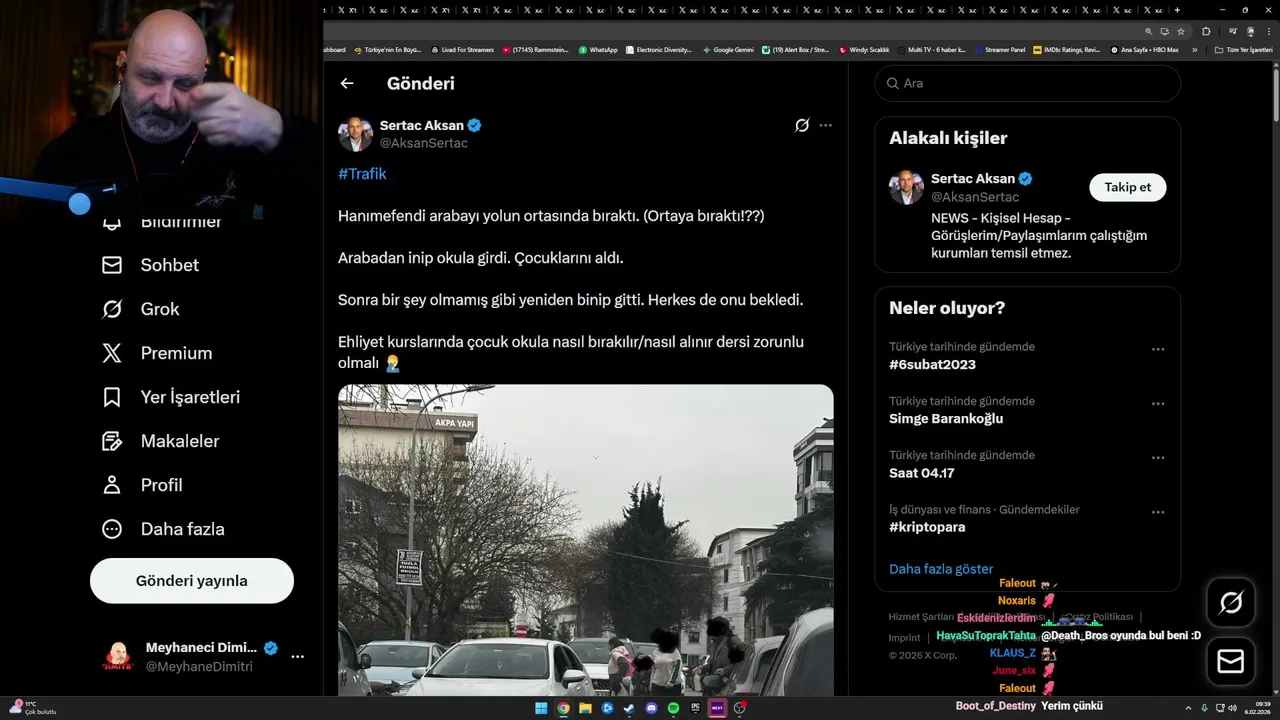Open Windows Start menu
This screenshot has width=1280, height=720.
click(541, 708)
